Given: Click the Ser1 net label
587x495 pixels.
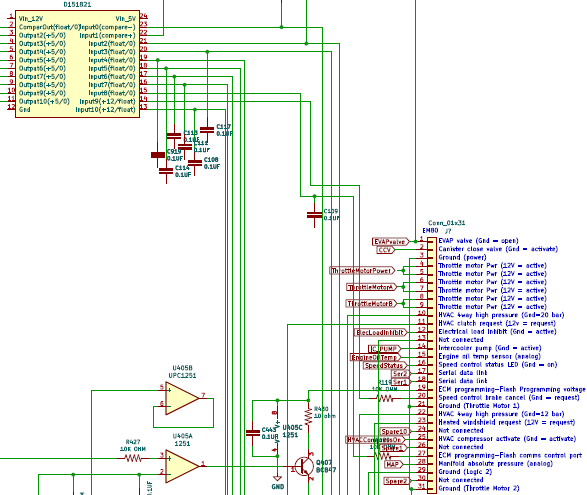Looking at the screenshot, I should click(401, 382).
